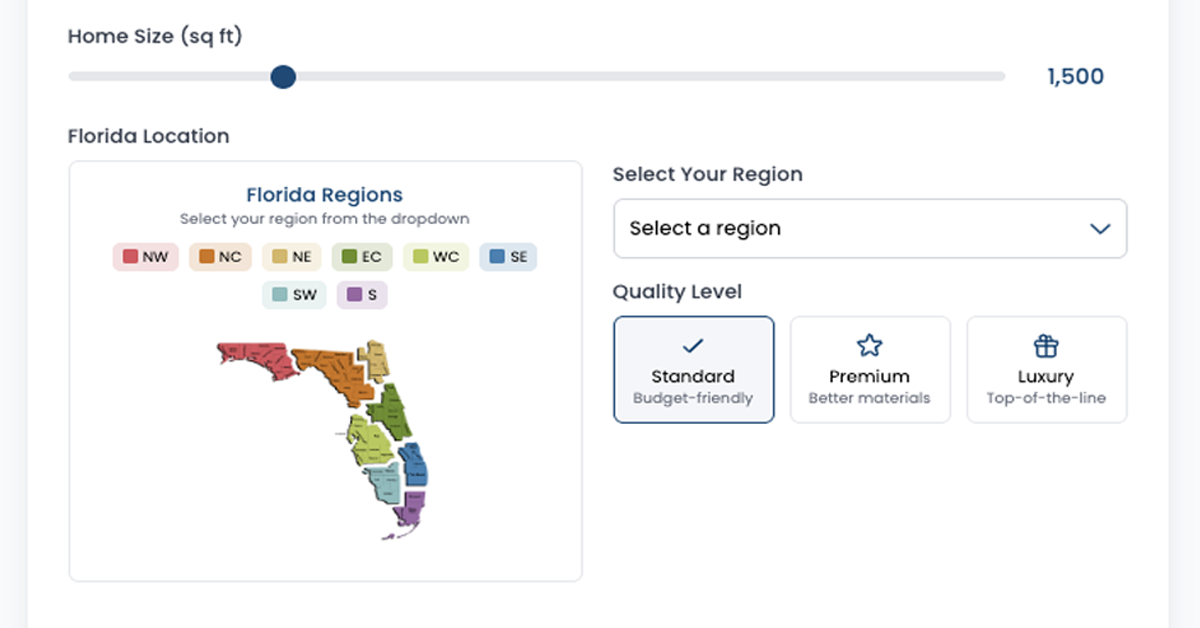Click the teal SW legend swatch
The image size is (1200, 628).
click(279, 295)
